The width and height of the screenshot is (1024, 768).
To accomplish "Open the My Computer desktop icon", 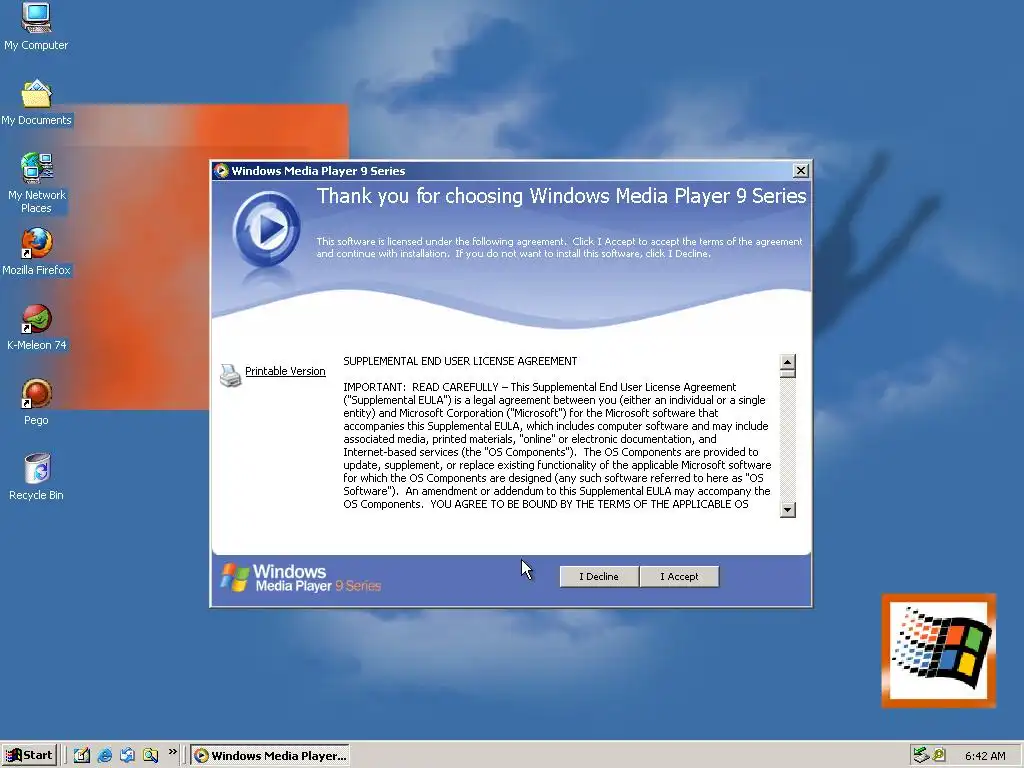I will pyautogui.click(x=36, y=26).
